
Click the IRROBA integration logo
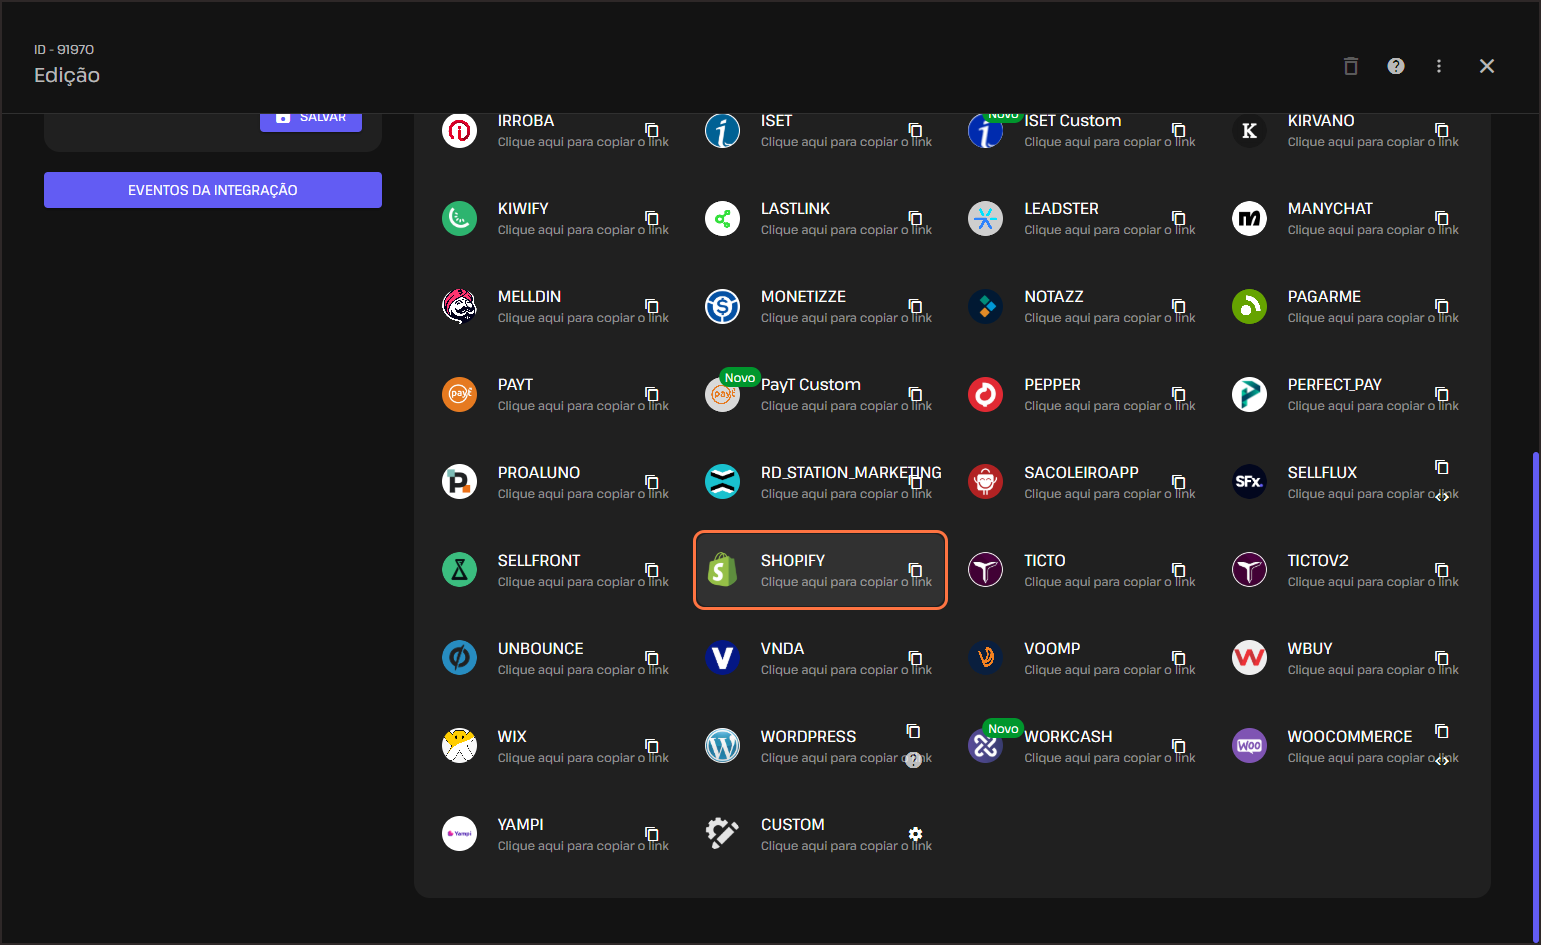click(x=459, y=130)
